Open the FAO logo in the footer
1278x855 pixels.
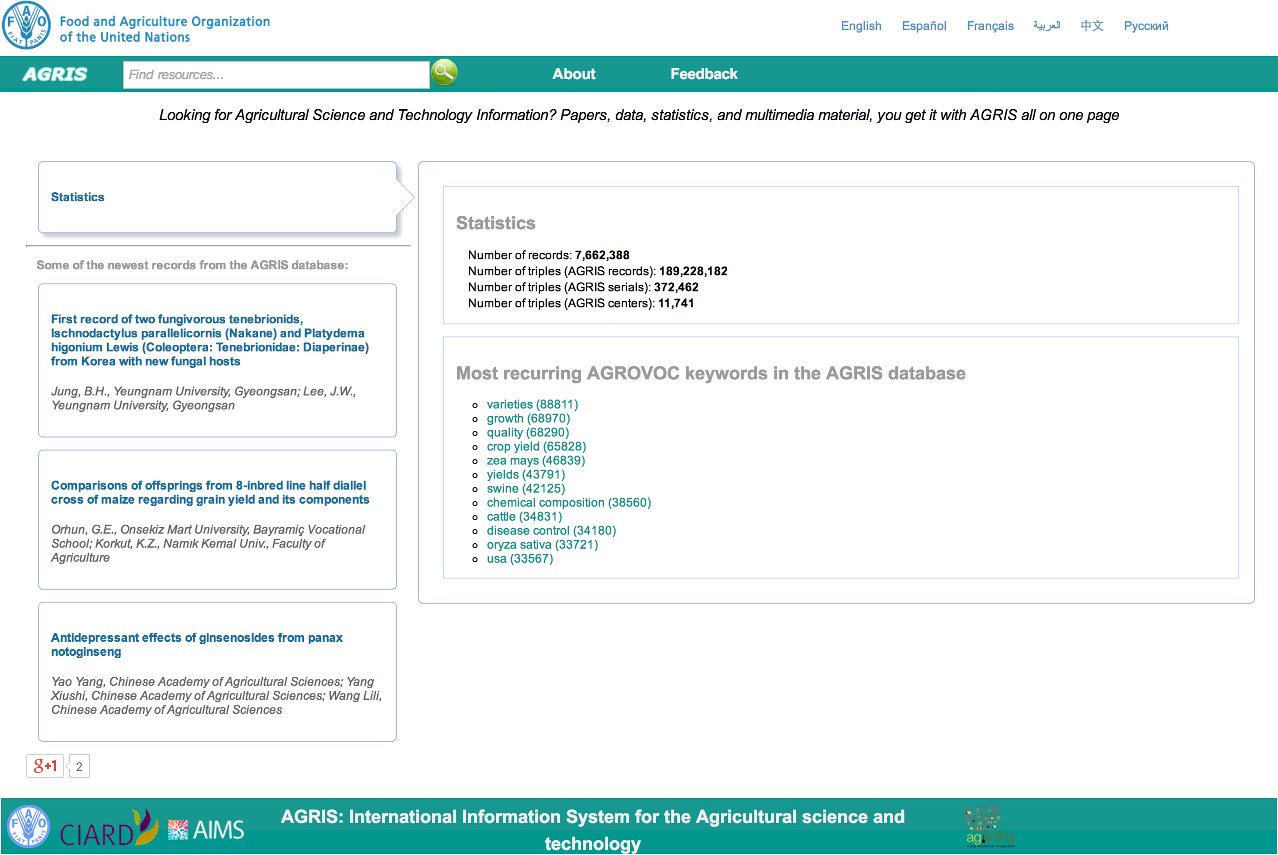[x=28, y=827]
